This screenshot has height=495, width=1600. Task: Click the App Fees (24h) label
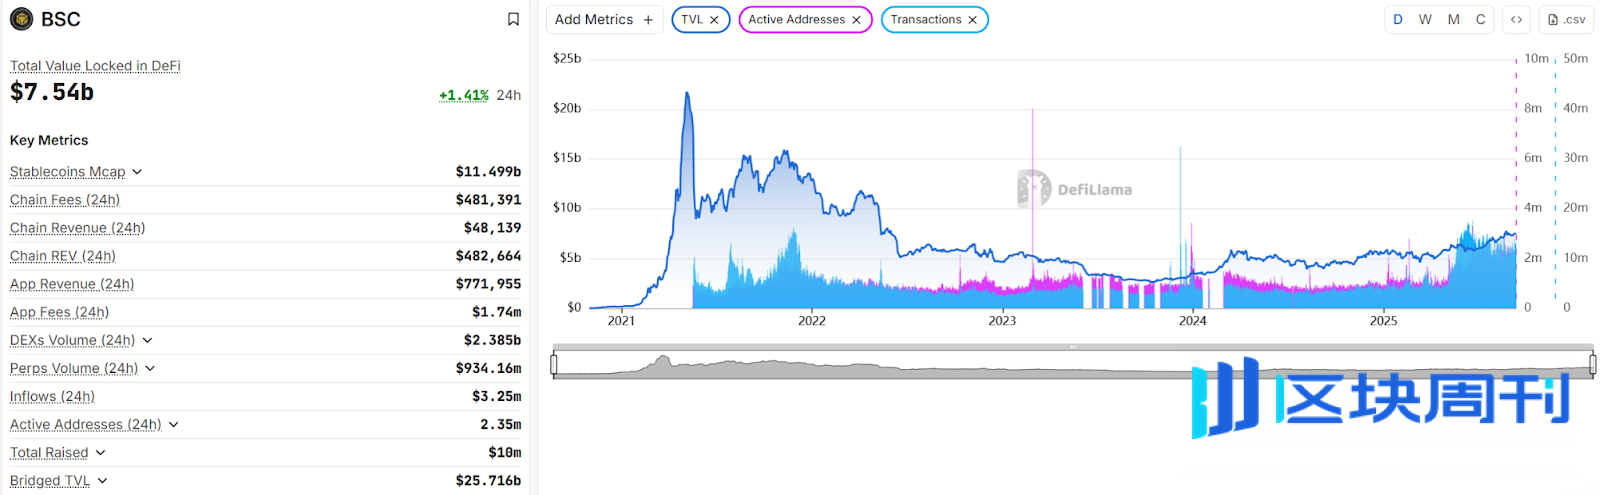point(59,312)
